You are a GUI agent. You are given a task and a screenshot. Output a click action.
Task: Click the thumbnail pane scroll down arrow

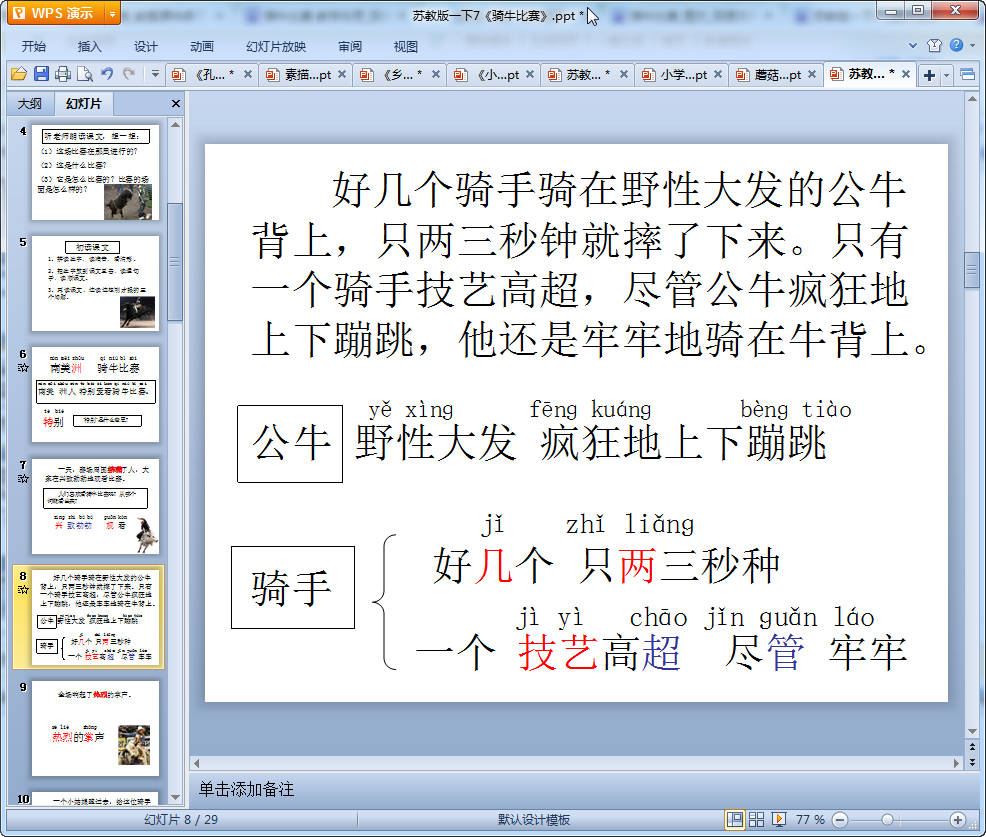coord(175,797)
